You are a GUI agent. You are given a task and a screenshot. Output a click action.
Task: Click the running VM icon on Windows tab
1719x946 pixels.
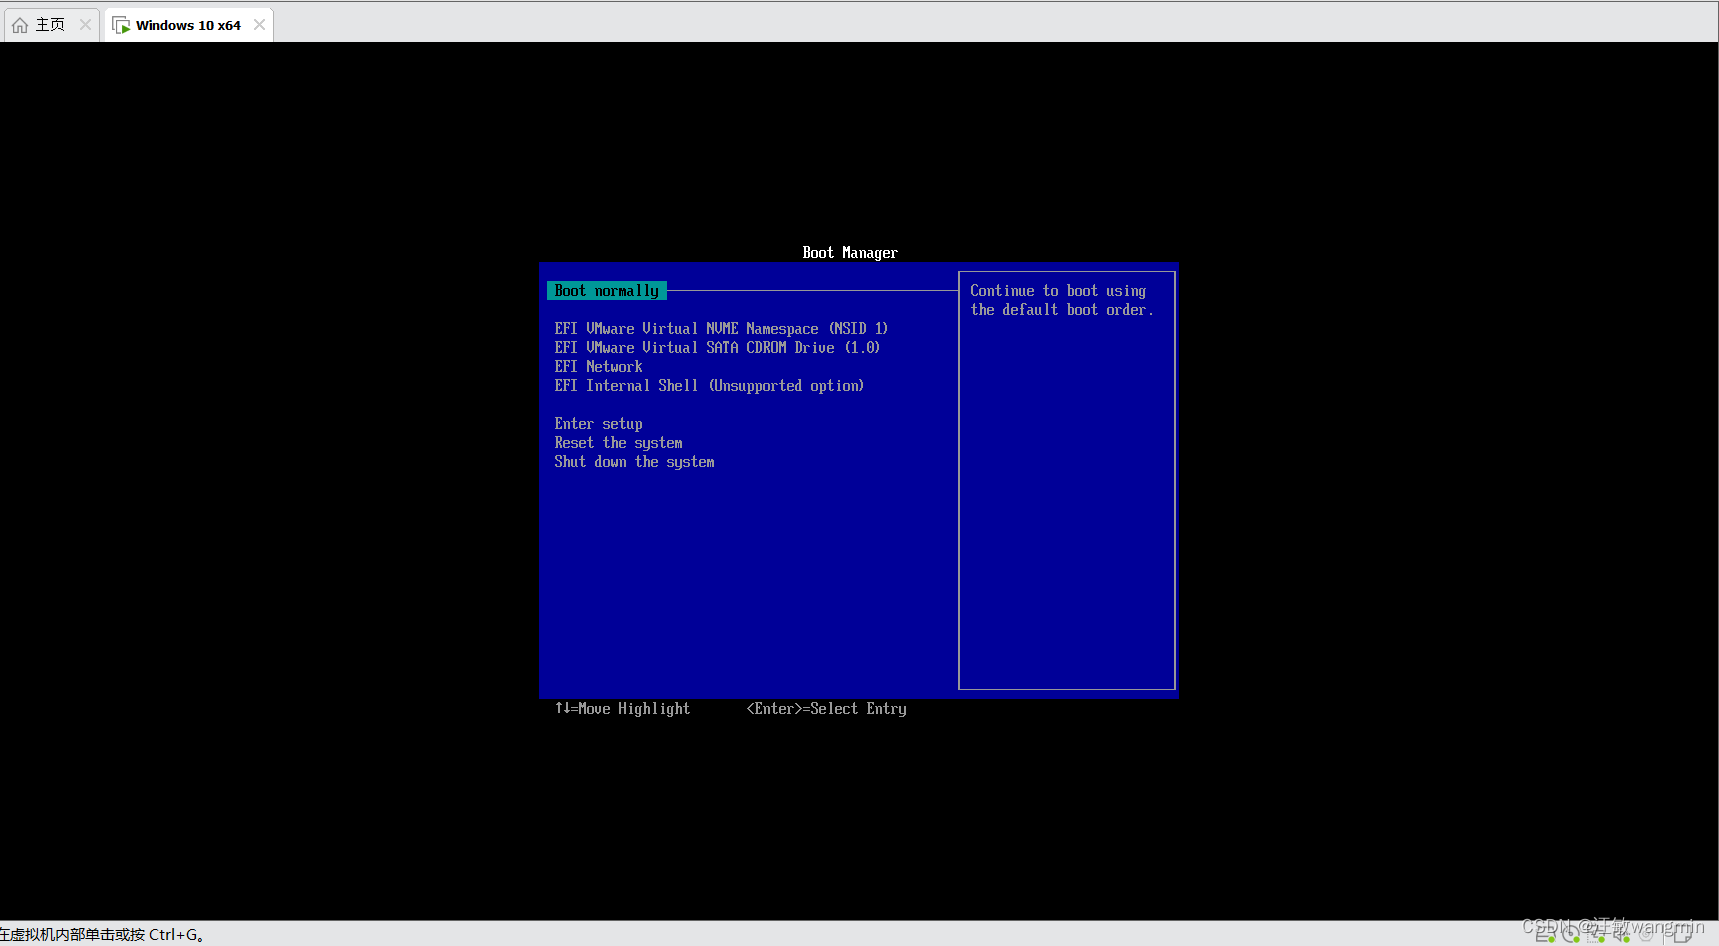121,24
